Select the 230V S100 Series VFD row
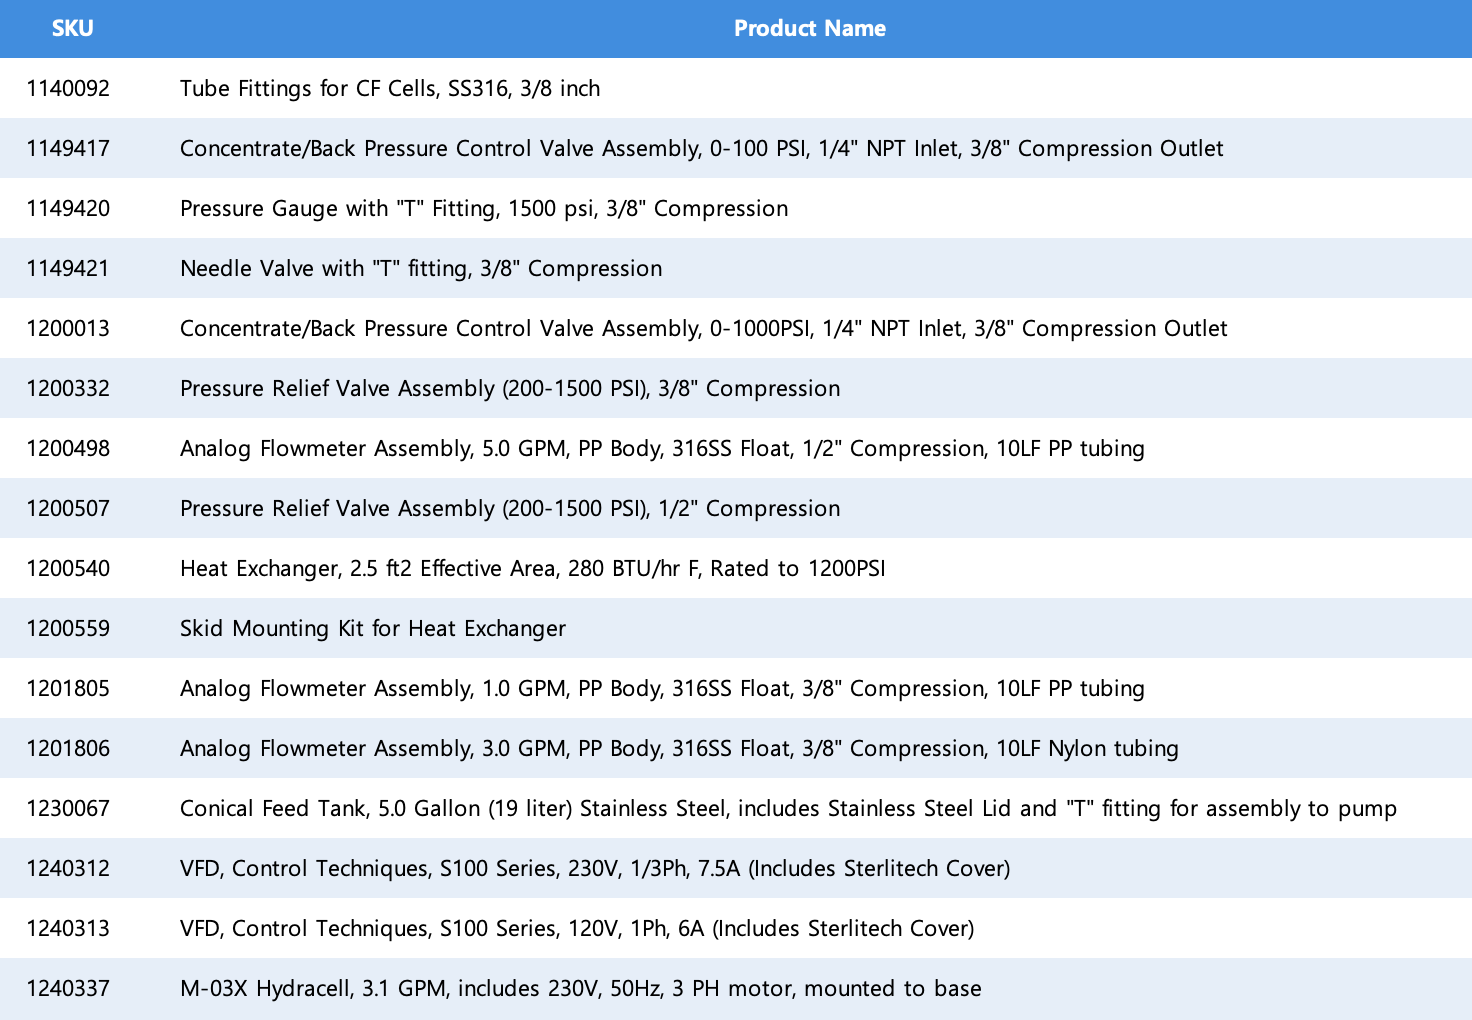Image resolution: width=1472 pixels, height=1020 pixels. tap(595, 868)
